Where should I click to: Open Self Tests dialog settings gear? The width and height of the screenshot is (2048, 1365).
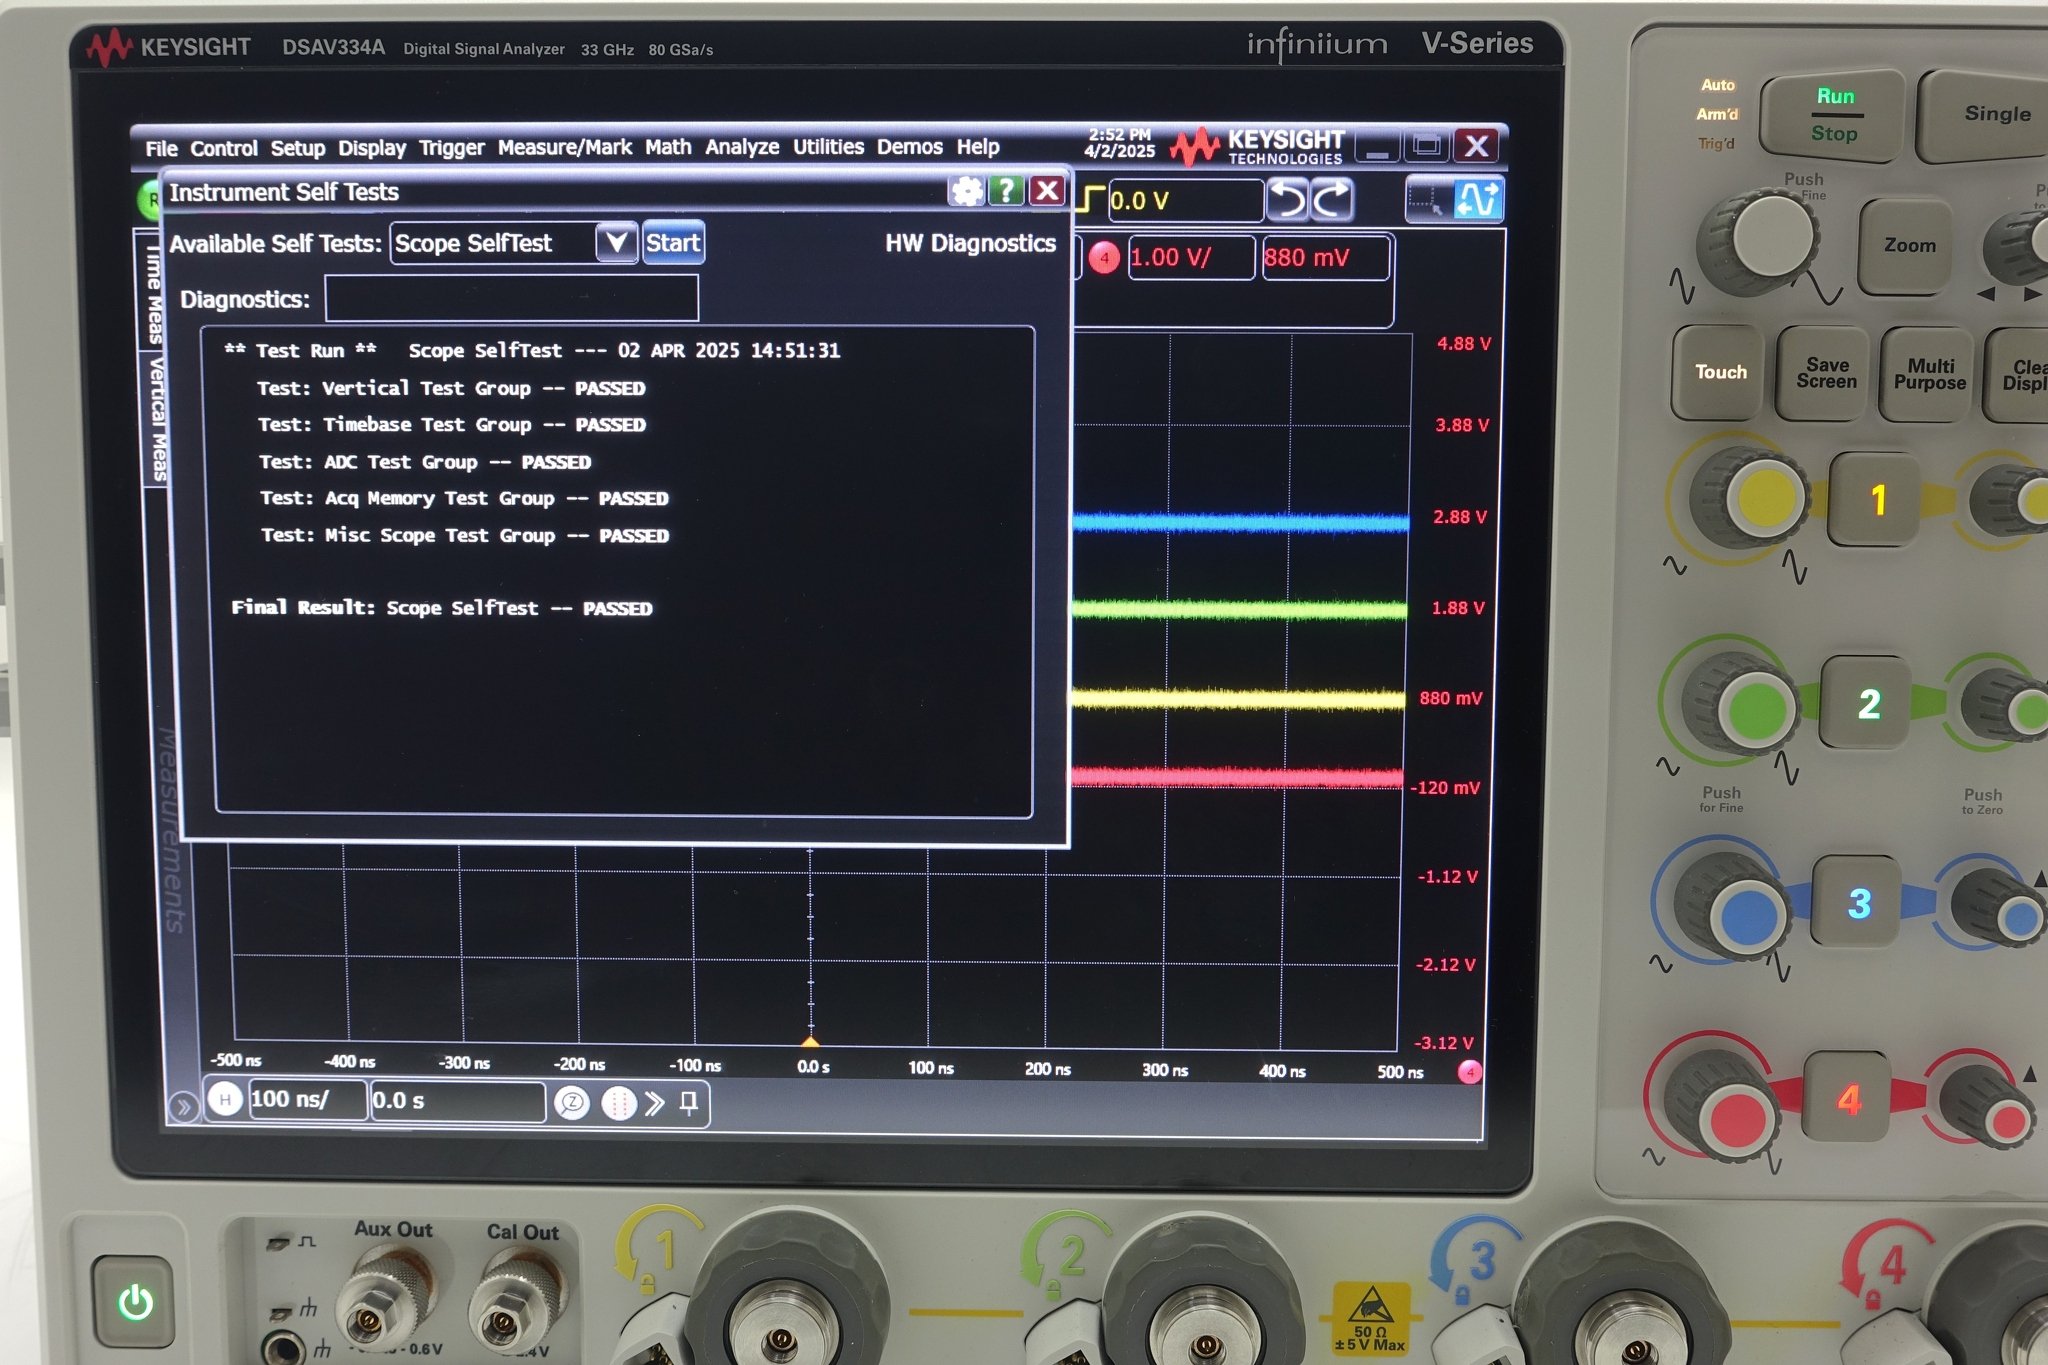pos(966,191)
